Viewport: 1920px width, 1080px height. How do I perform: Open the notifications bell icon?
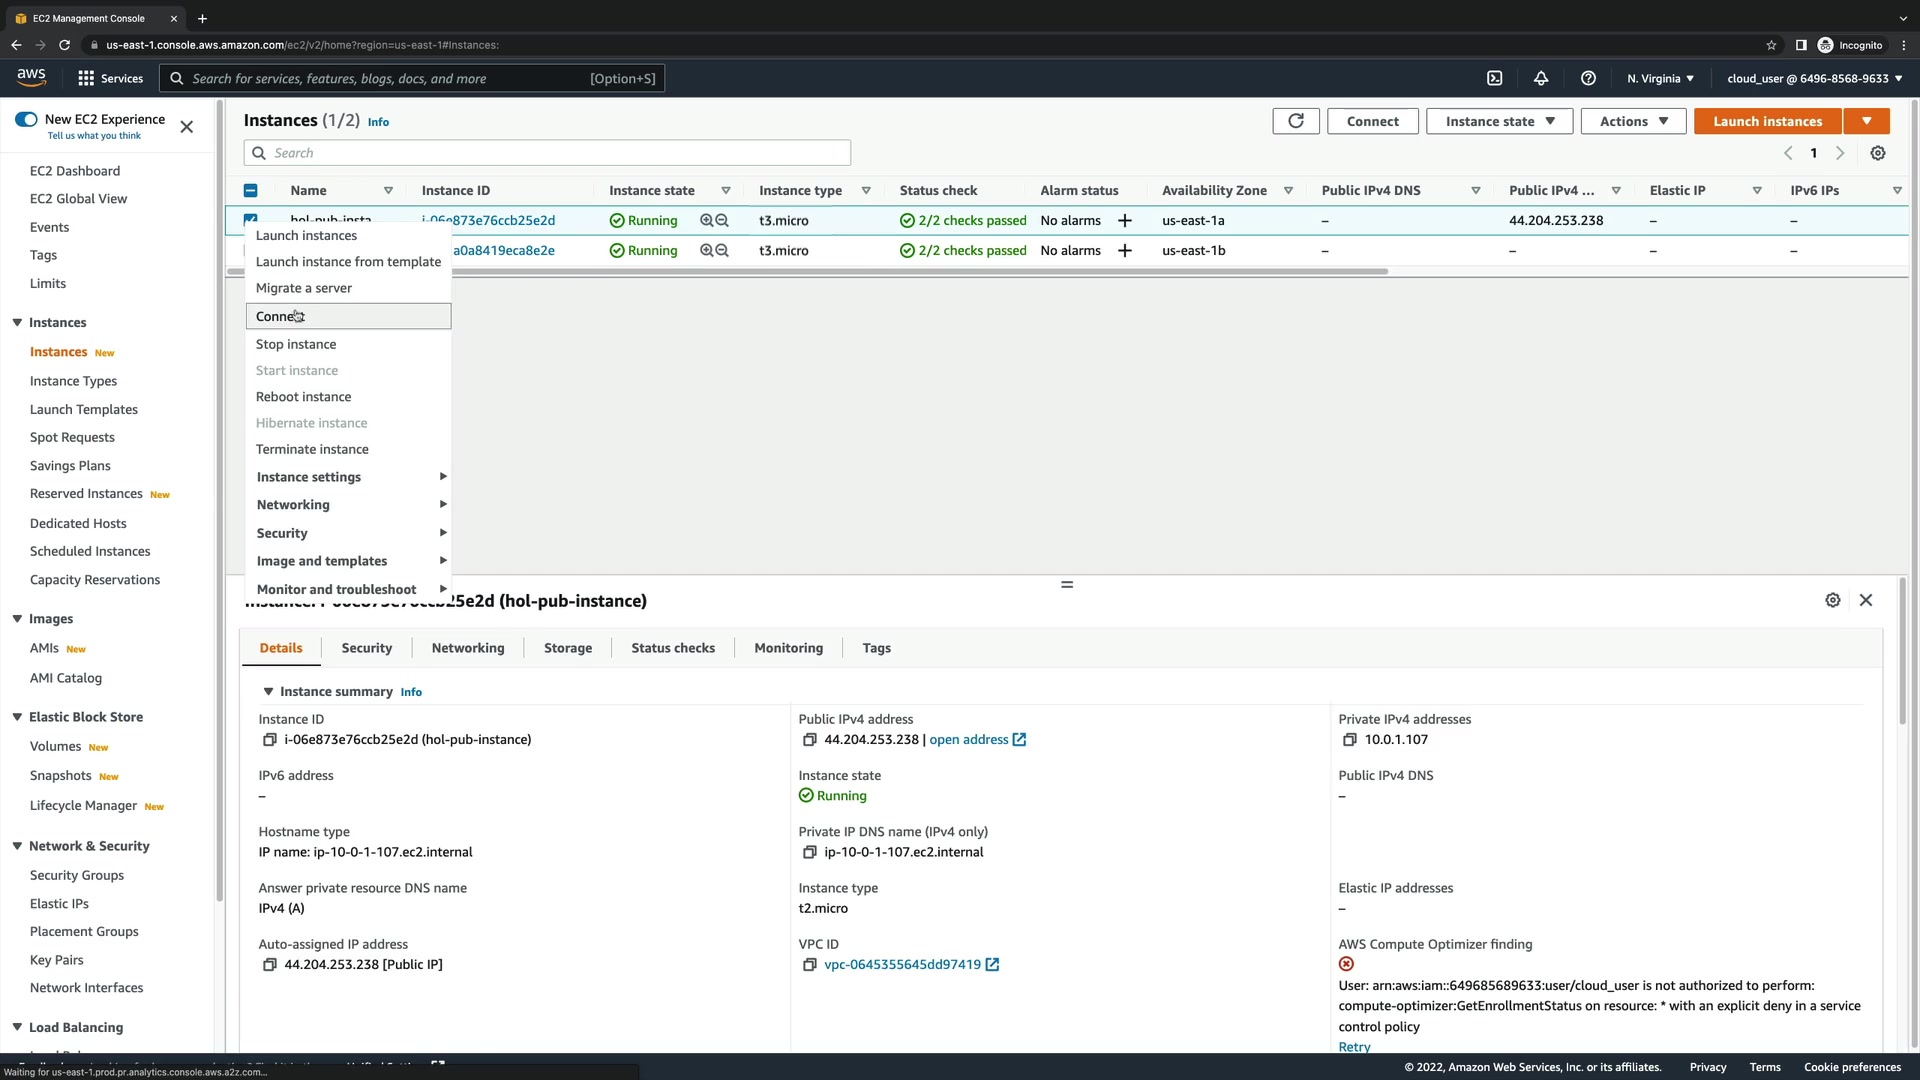(x=1541, y=78)
